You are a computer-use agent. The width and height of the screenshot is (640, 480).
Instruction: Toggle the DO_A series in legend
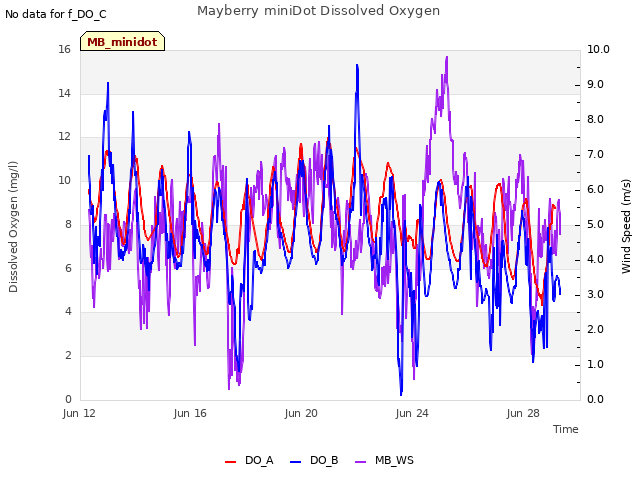pos(249,460)
